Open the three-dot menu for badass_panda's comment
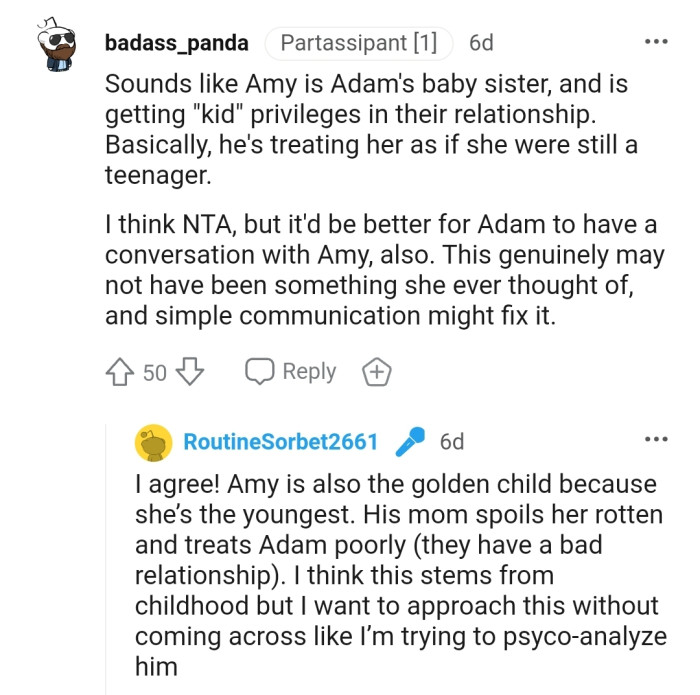 [655, 43]
